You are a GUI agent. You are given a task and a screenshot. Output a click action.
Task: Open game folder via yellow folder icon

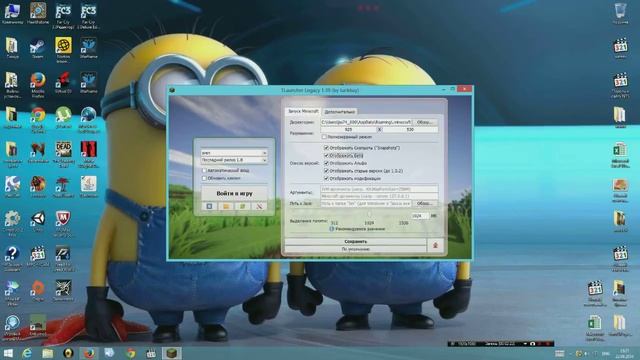(226, 206)
